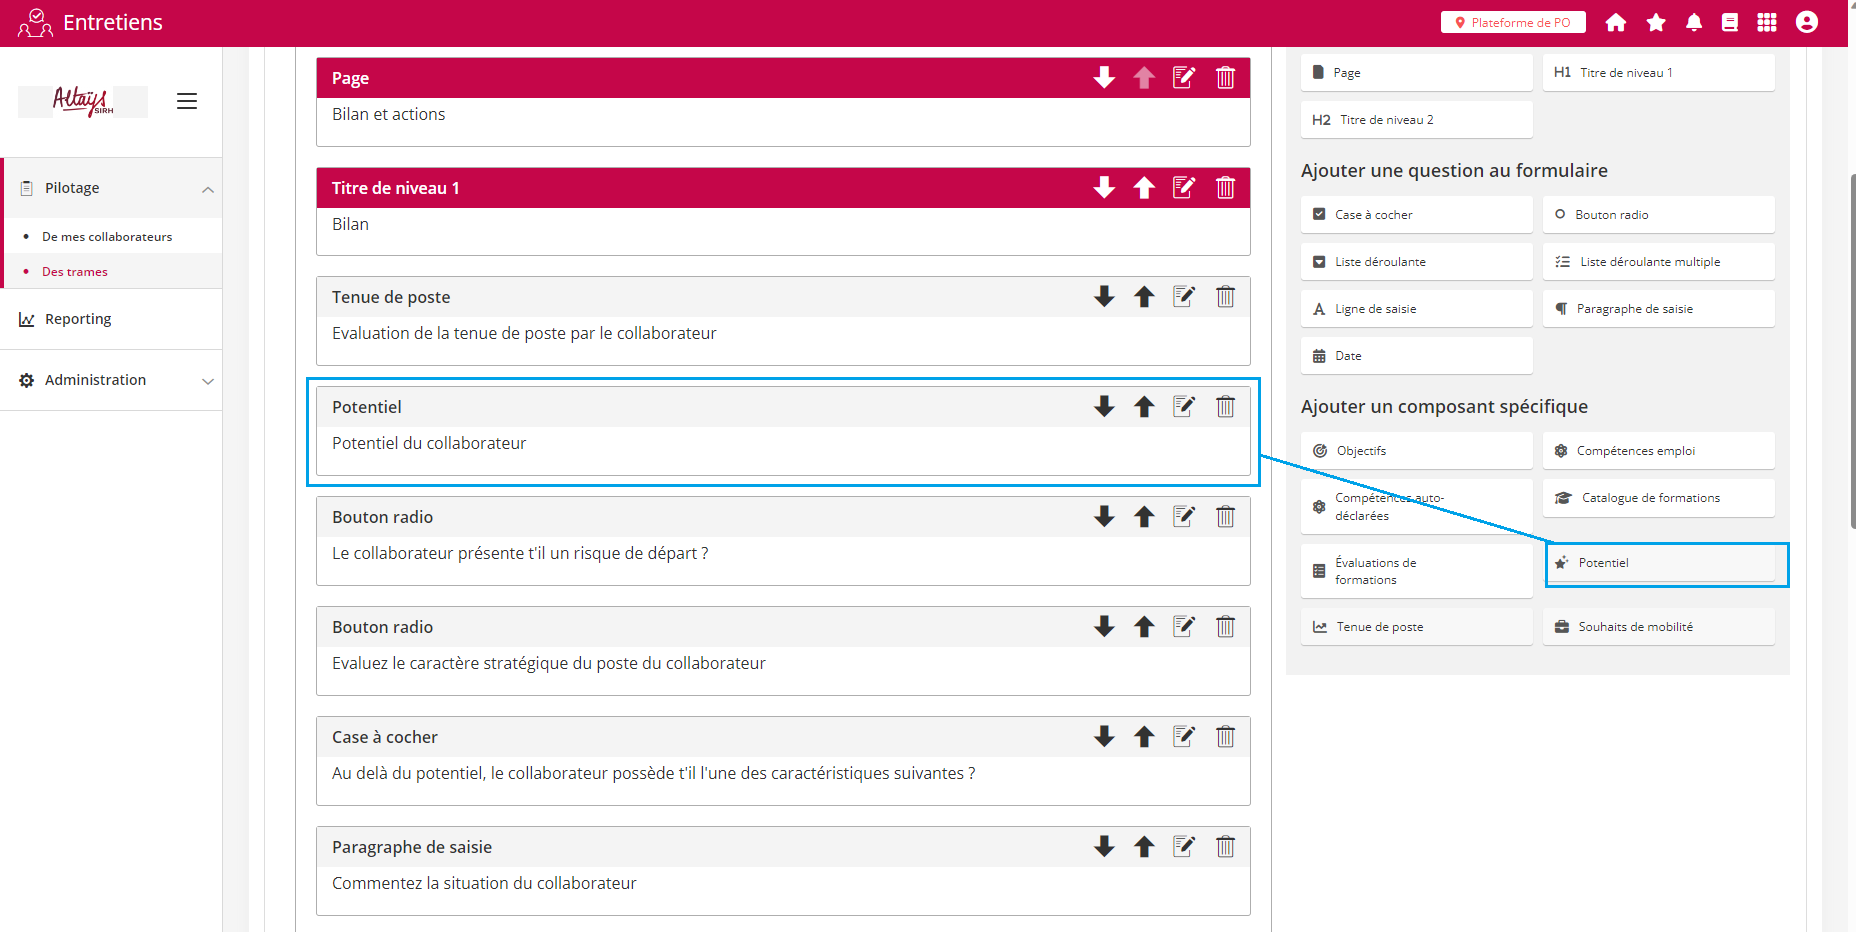
Task: Edit the Tenue de poste block
Action: [x=1184, y=297]
